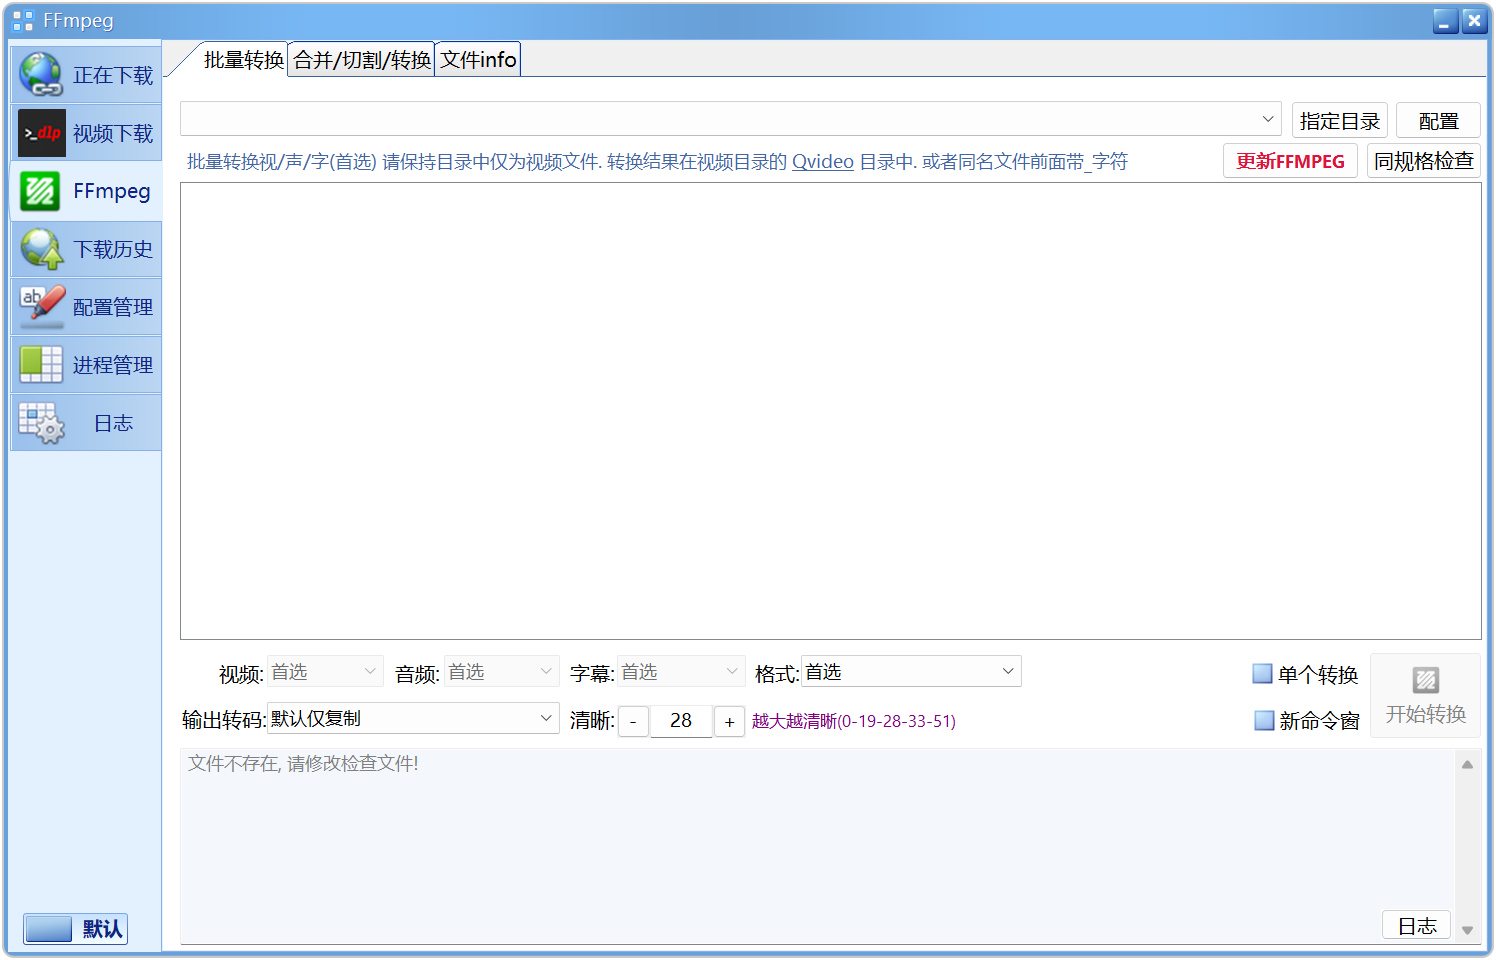Click the 越大越清晰(0-19-28-33-51) hint text
Viewport: 1496px width, 960px height.
[x=854, y=721]
